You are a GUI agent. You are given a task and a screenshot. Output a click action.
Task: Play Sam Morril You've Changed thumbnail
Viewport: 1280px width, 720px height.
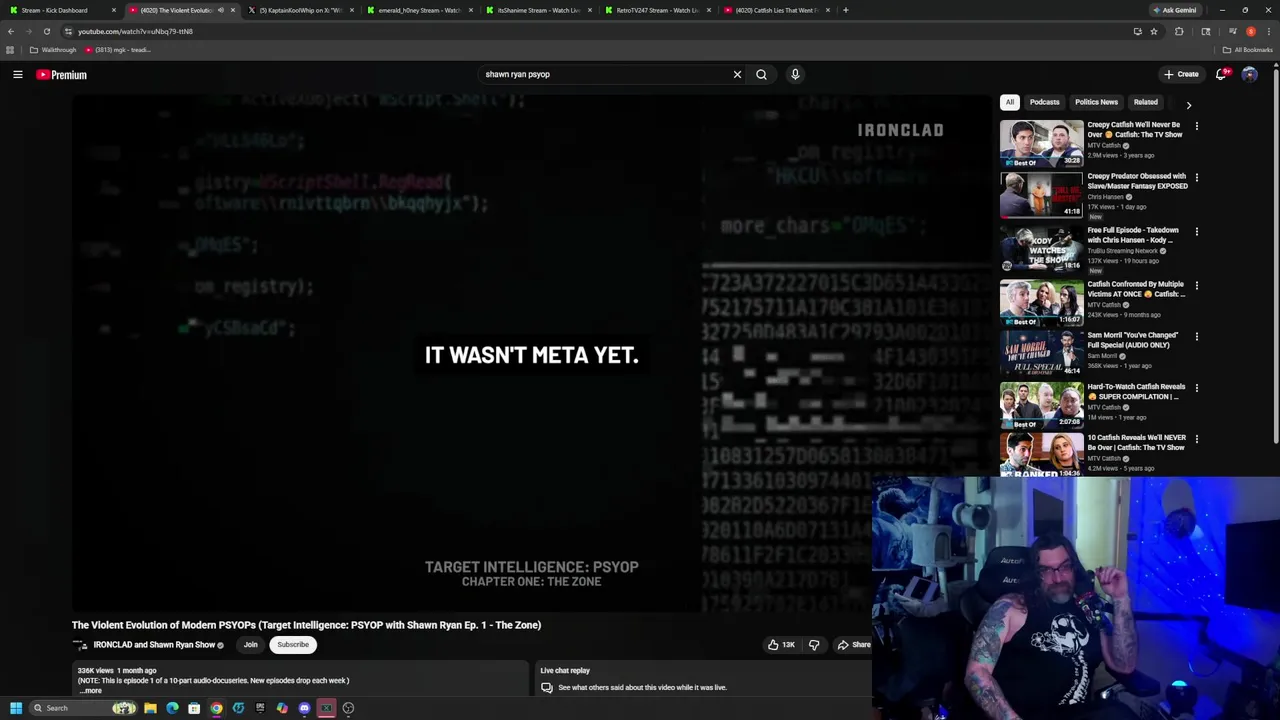(x=1041, y=354)
